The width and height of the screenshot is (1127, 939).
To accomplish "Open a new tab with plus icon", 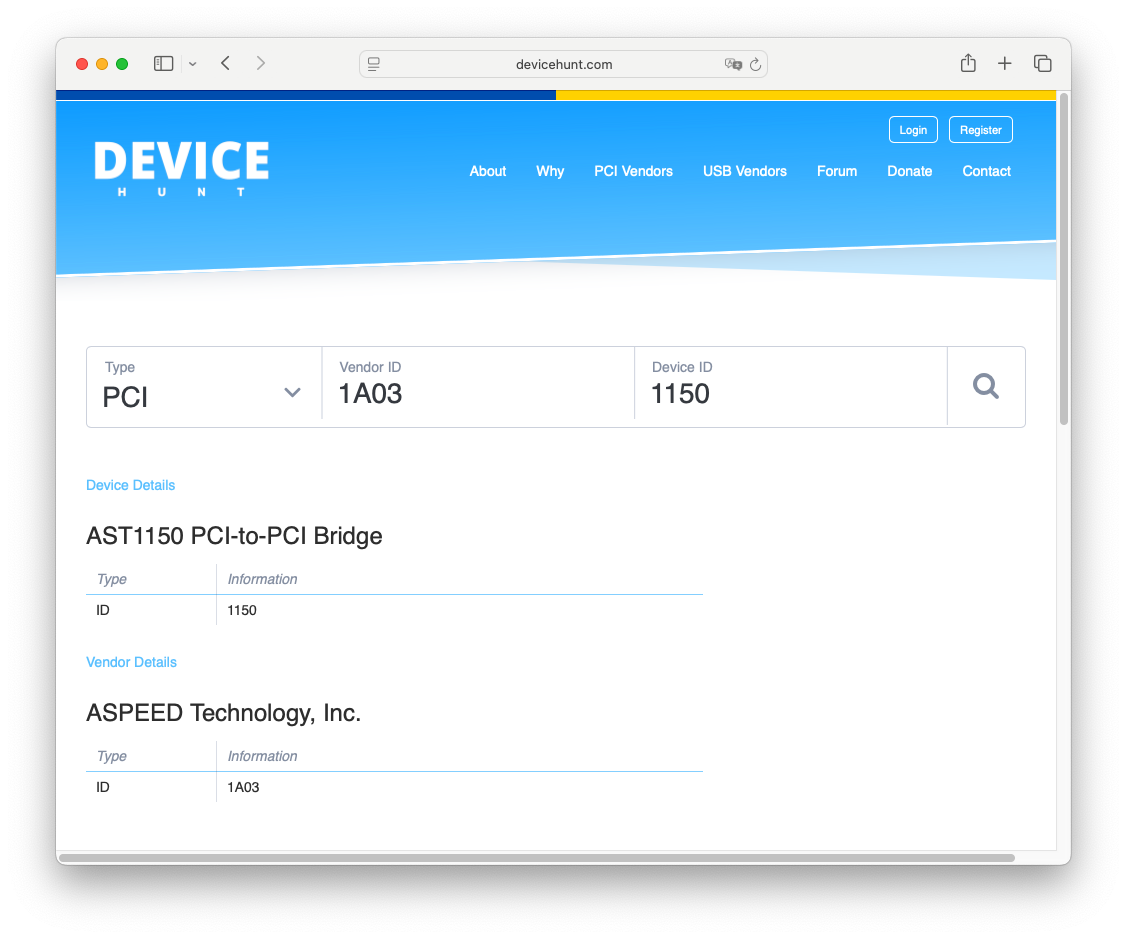I will [1004, 64].
